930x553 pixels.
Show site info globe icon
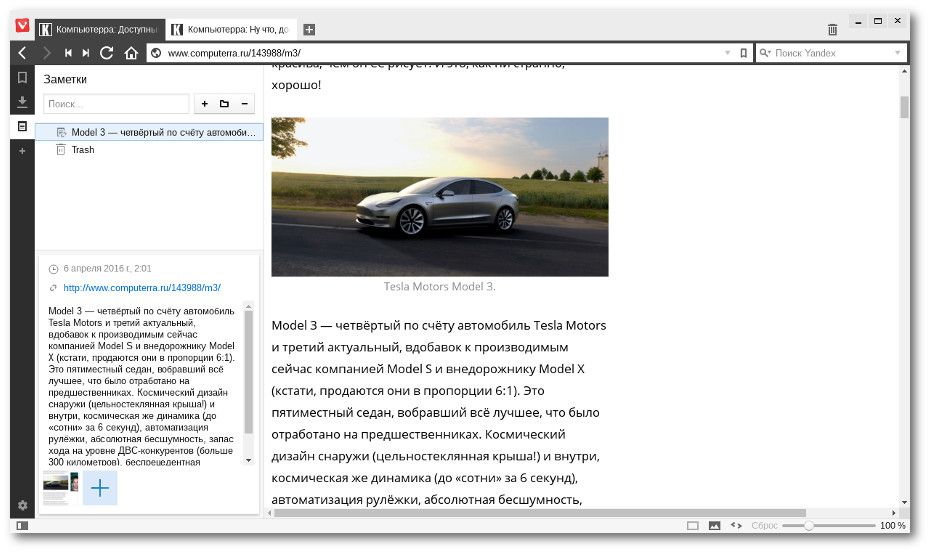156,53
